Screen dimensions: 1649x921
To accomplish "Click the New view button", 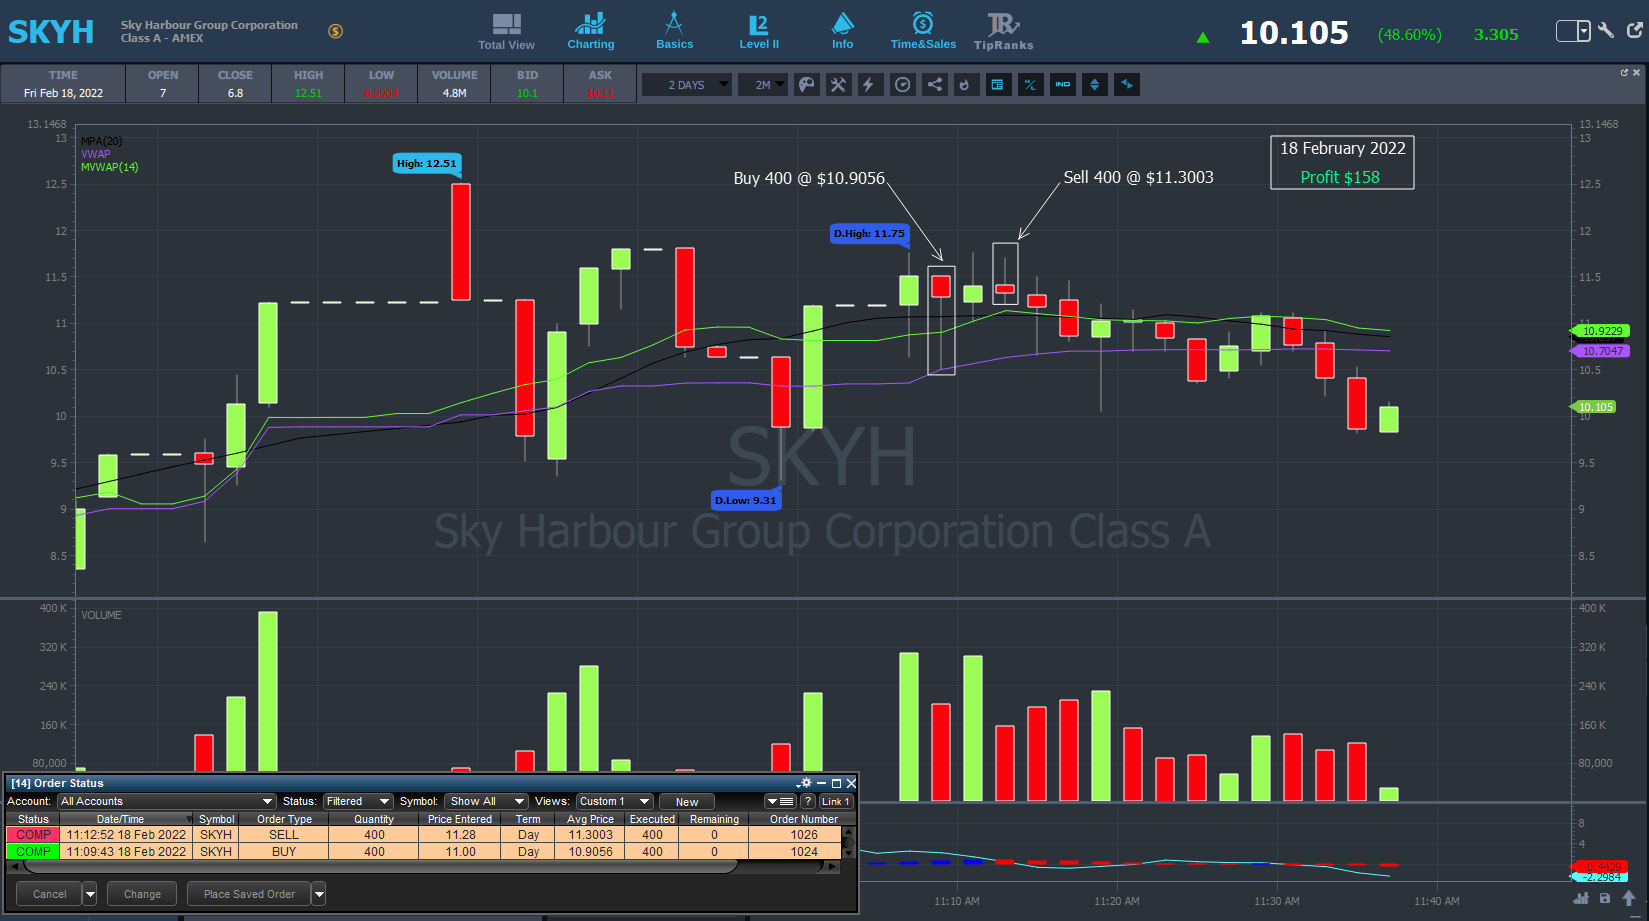I will [x=687, y=802].
